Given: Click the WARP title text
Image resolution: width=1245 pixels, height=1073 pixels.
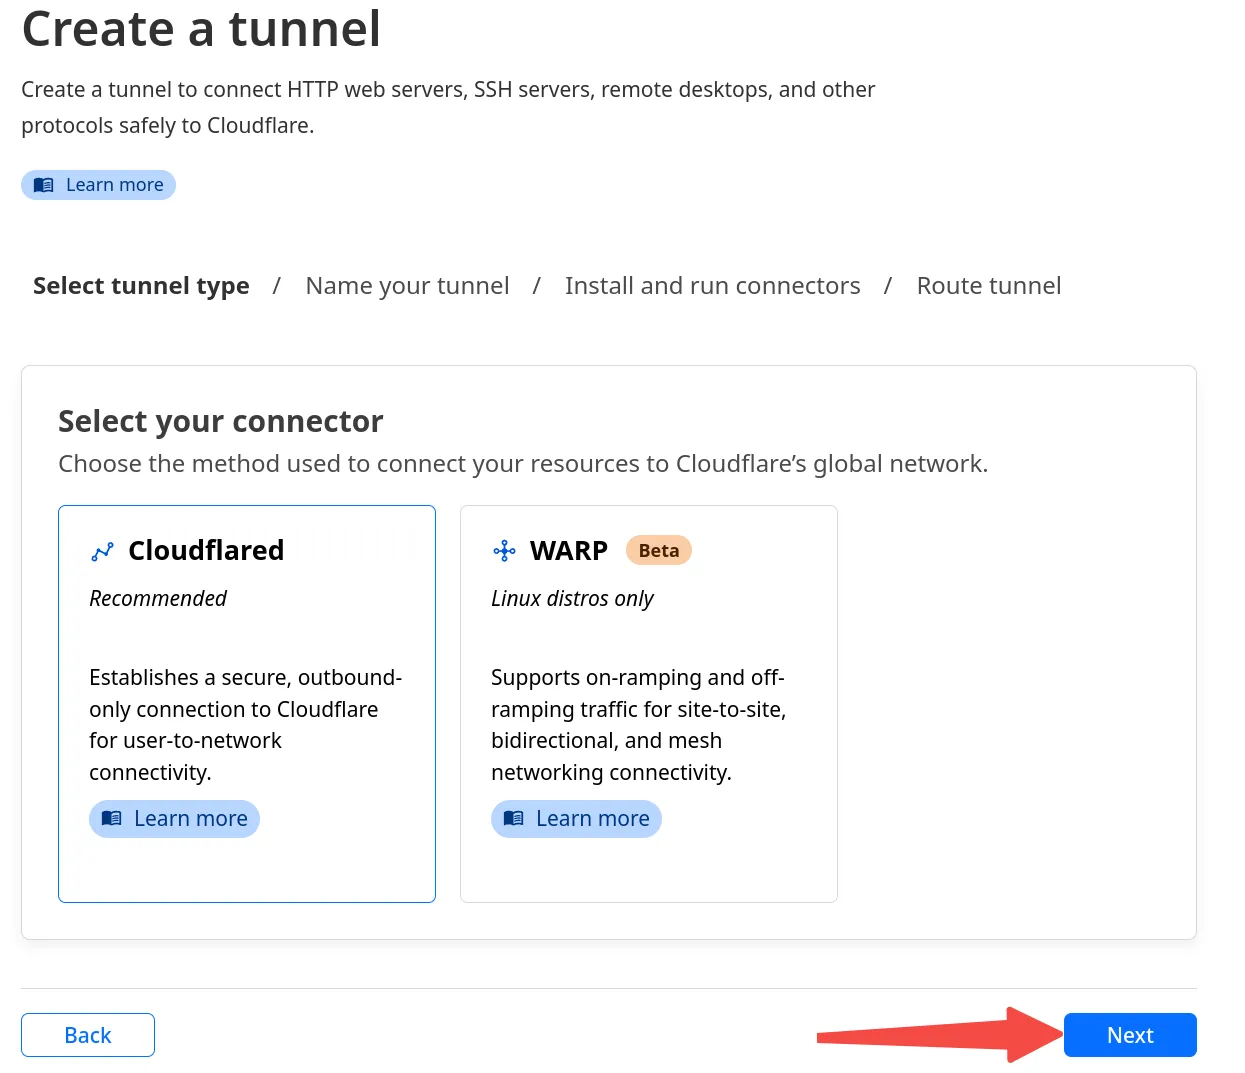Looking at the screenshot, I should [568, 551].
